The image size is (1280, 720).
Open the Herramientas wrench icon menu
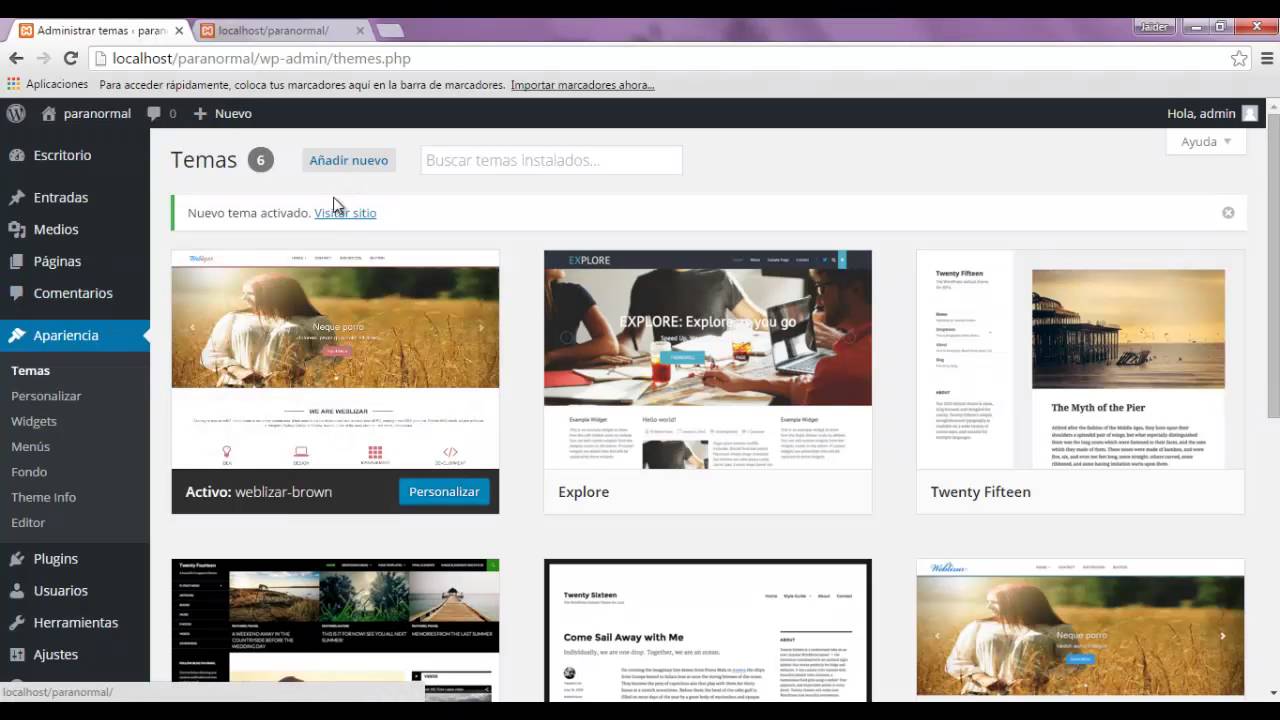tap(75, 622)
